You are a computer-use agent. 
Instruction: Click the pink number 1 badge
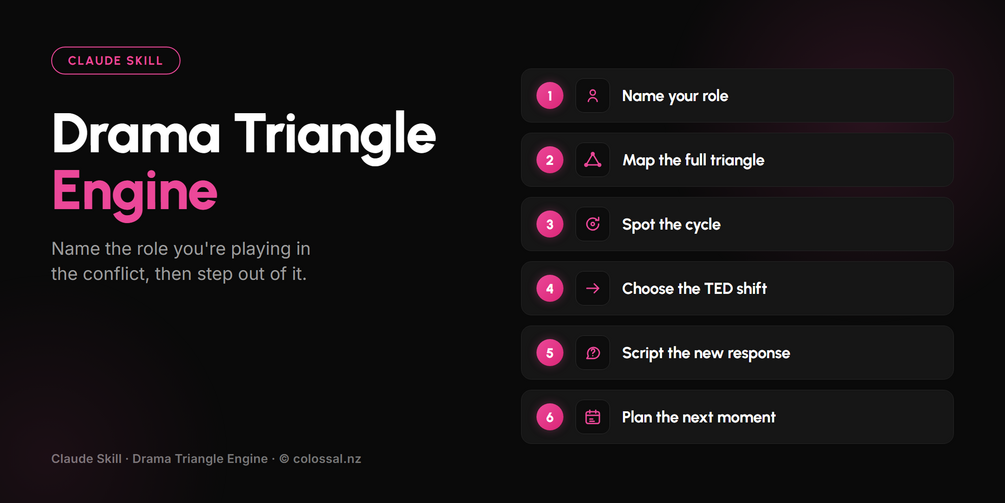(549, 95)
